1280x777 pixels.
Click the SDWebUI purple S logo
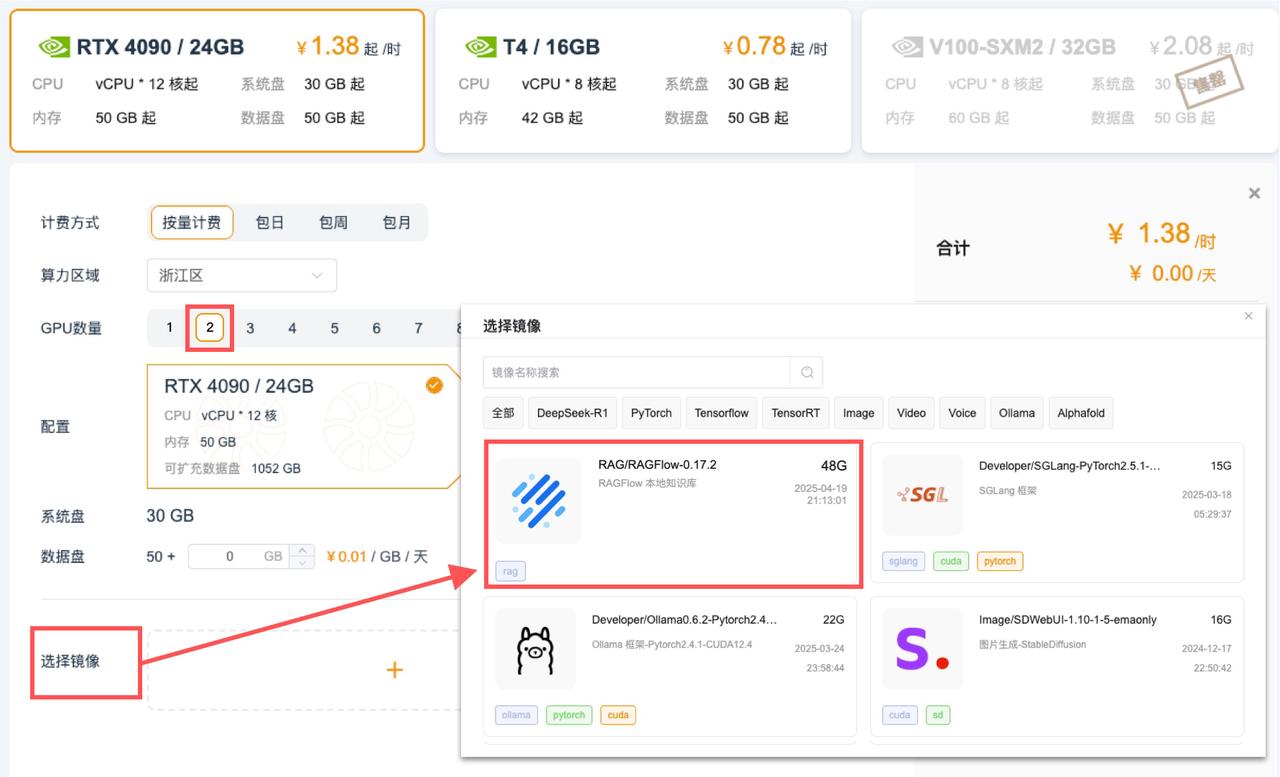tap(922, 649)
